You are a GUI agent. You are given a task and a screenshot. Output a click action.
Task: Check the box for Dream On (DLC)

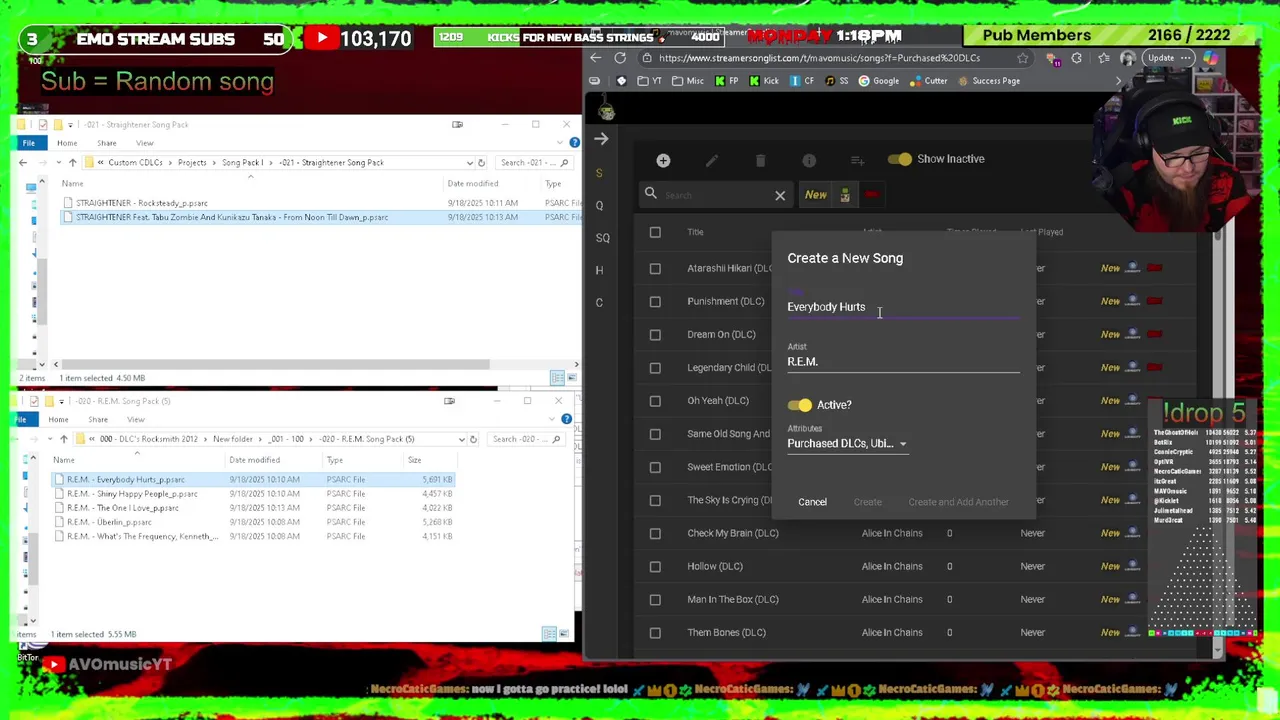pyautogui.click(x=655, y=334)
